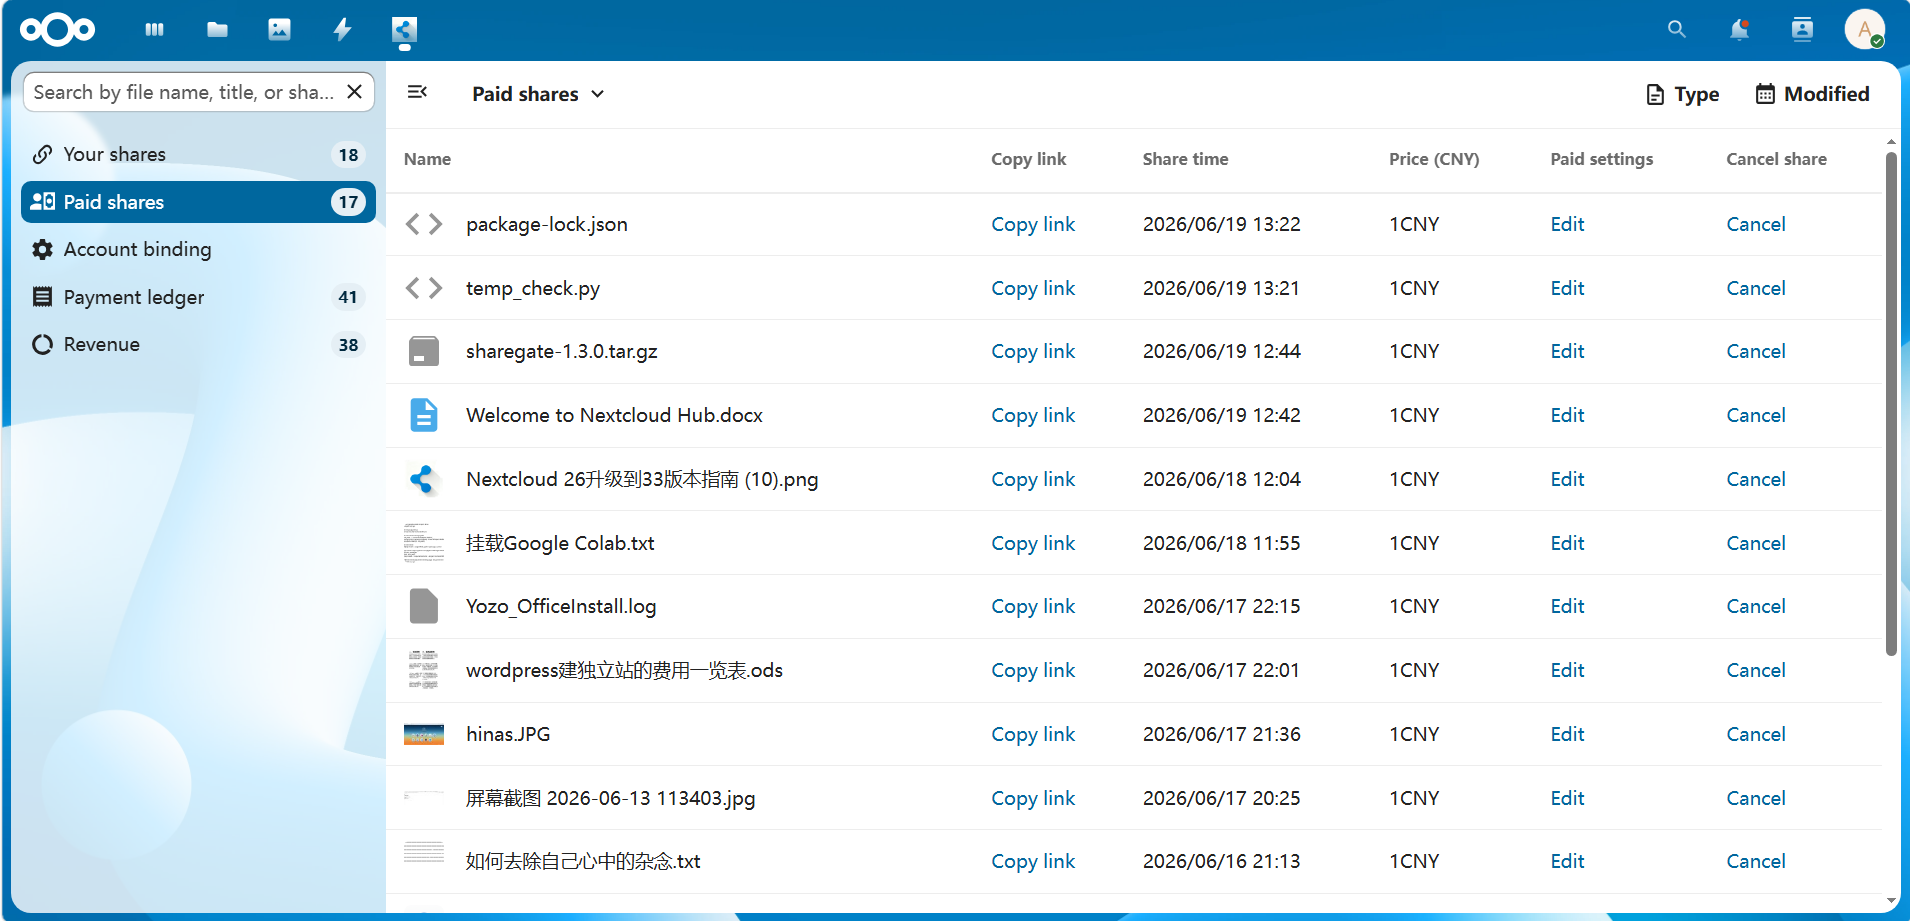Click the scrollbar down arrow
1910x921 pixels.
point(1891,901)
